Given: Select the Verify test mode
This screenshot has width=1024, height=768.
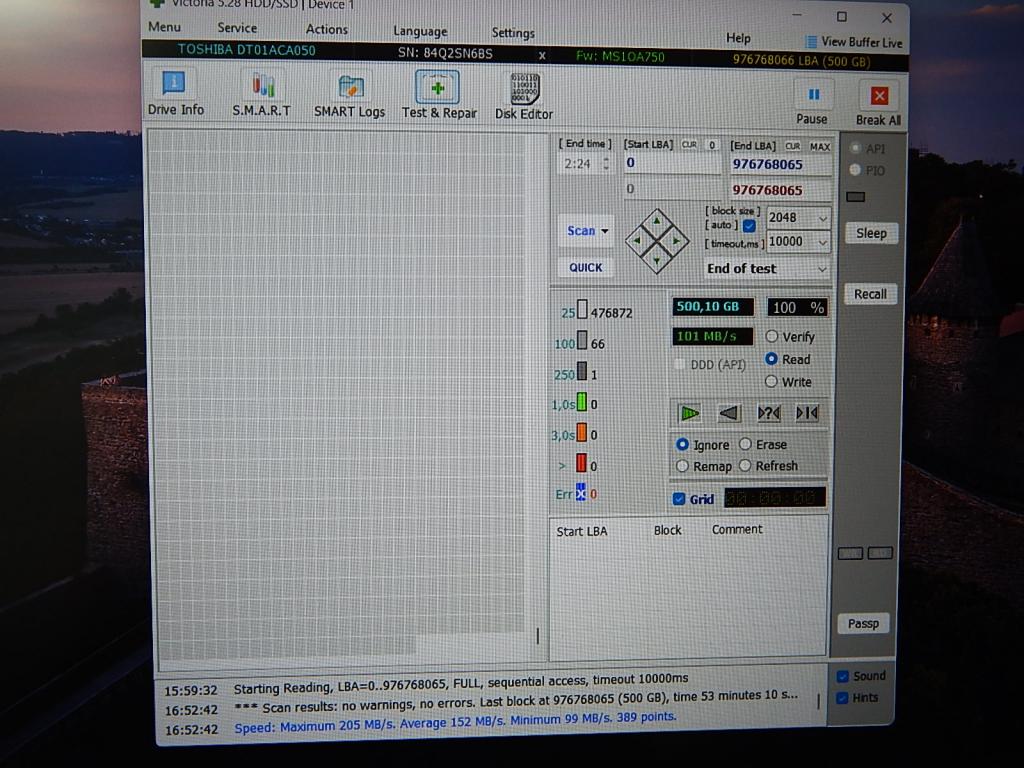Looking at the screenshot, I should click(772, 337).
